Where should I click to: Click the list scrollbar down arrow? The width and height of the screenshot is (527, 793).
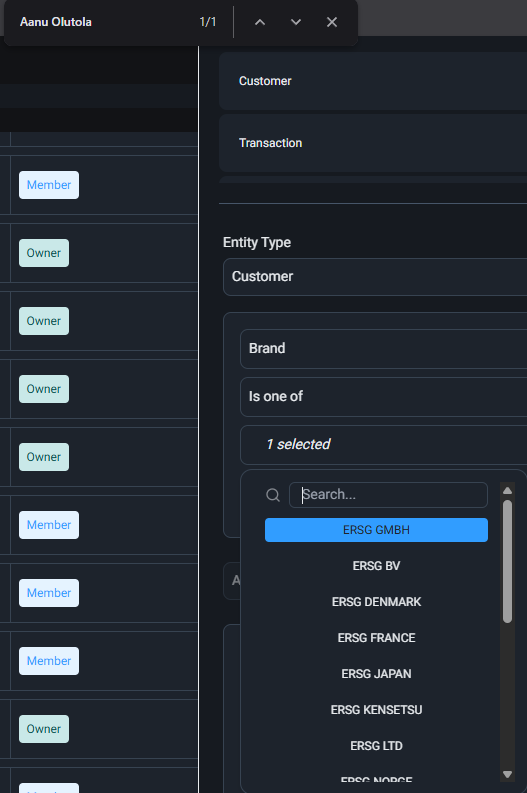(507, 774)
